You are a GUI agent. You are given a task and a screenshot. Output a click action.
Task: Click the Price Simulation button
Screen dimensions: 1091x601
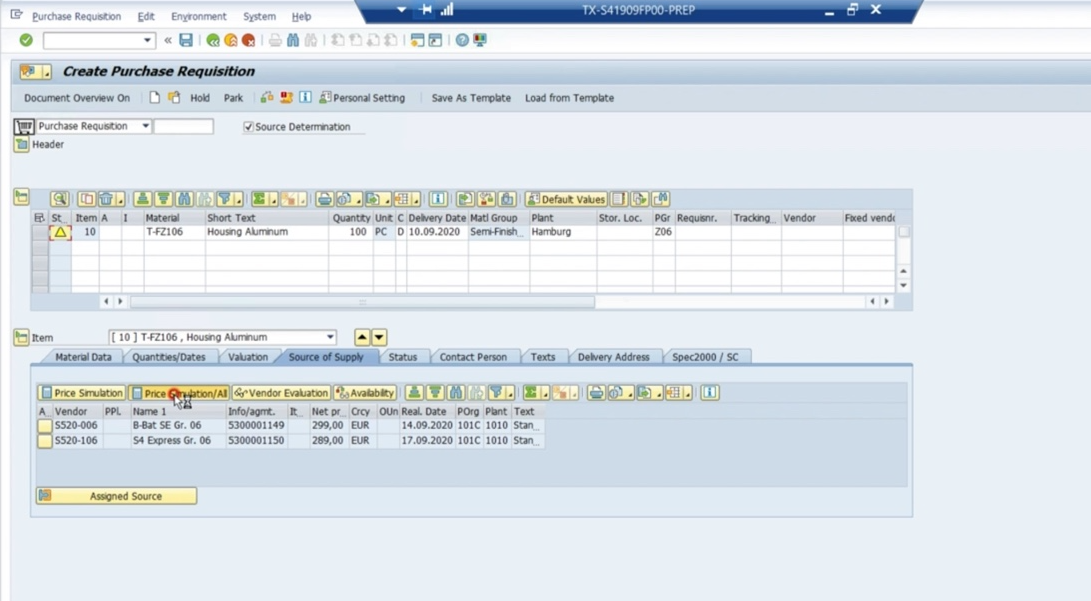pyautogui.click(x=81, y=393)
